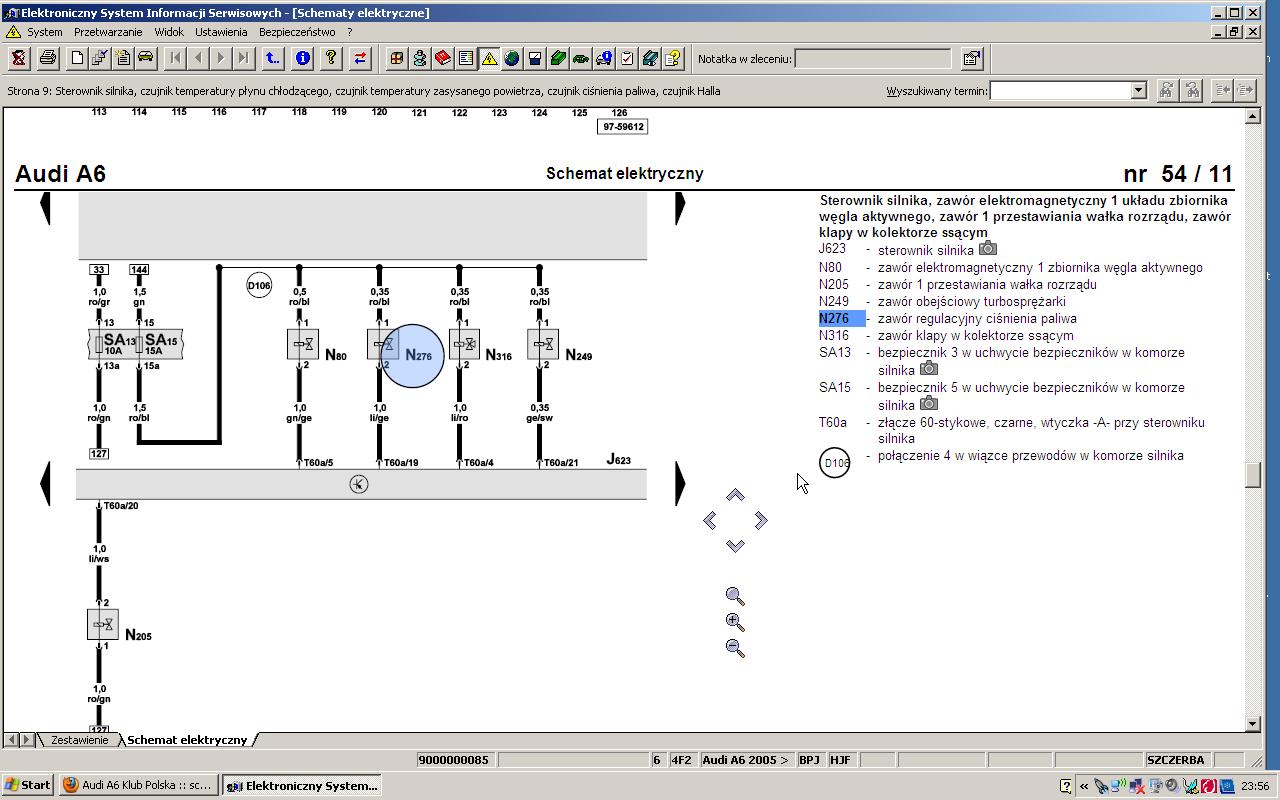
Task: Click the D106 connection circle in legend
Action: click(835, 463)
